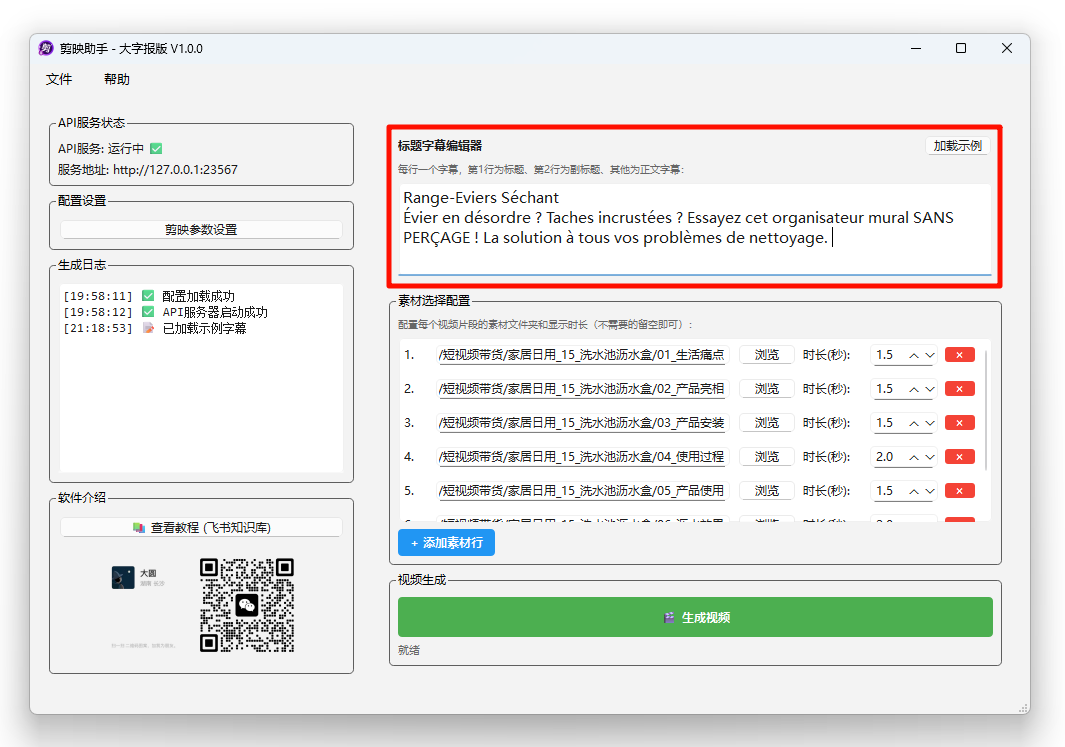The image size is (1065, 747).
Task: Increase duration for row 1 with up arrow
Action: (913, 355)
